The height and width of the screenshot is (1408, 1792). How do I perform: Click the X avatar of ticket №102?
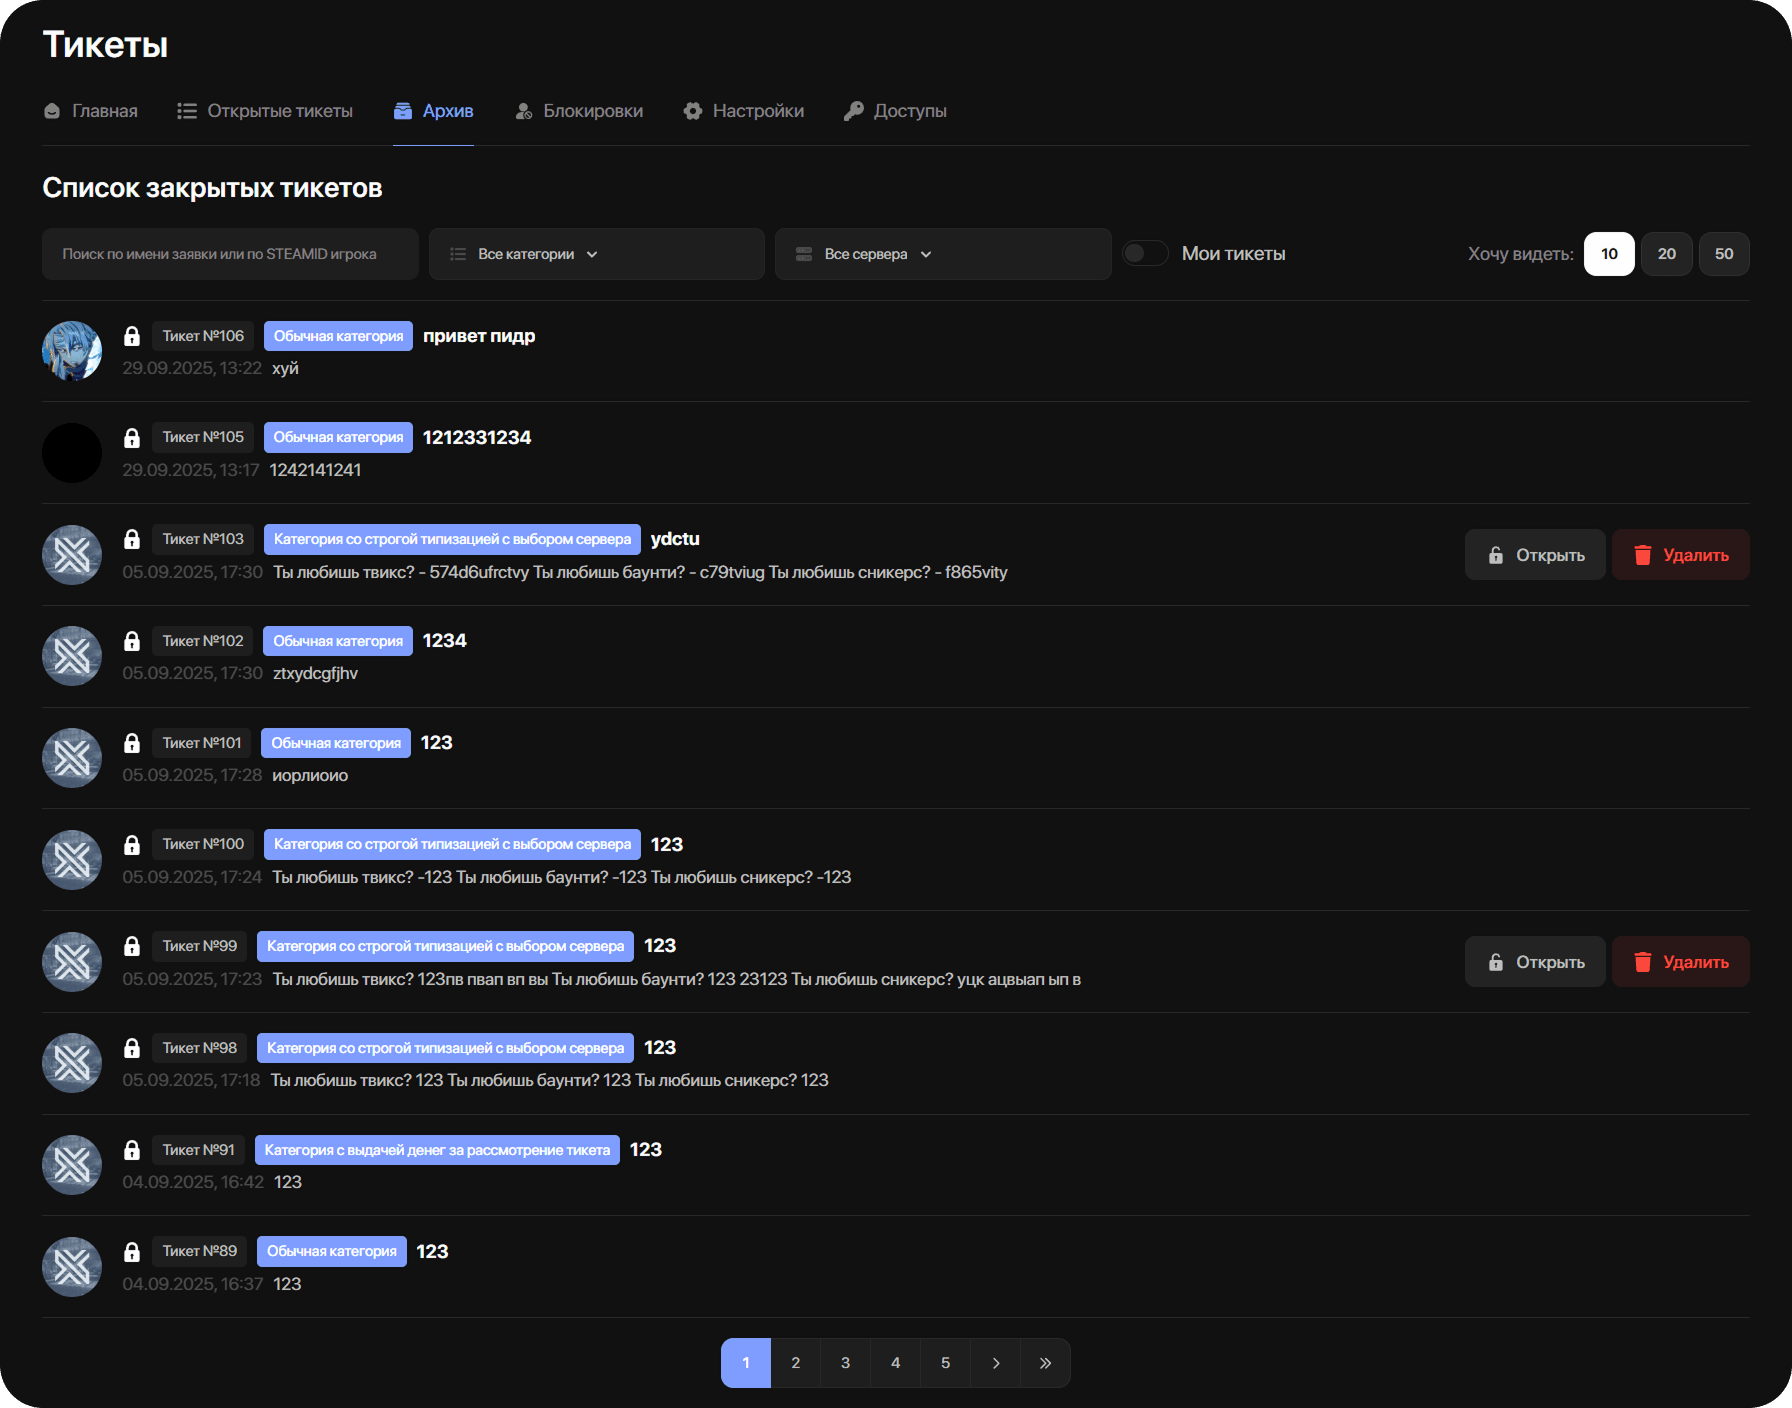pyautogui.click(x=72, y=656)
